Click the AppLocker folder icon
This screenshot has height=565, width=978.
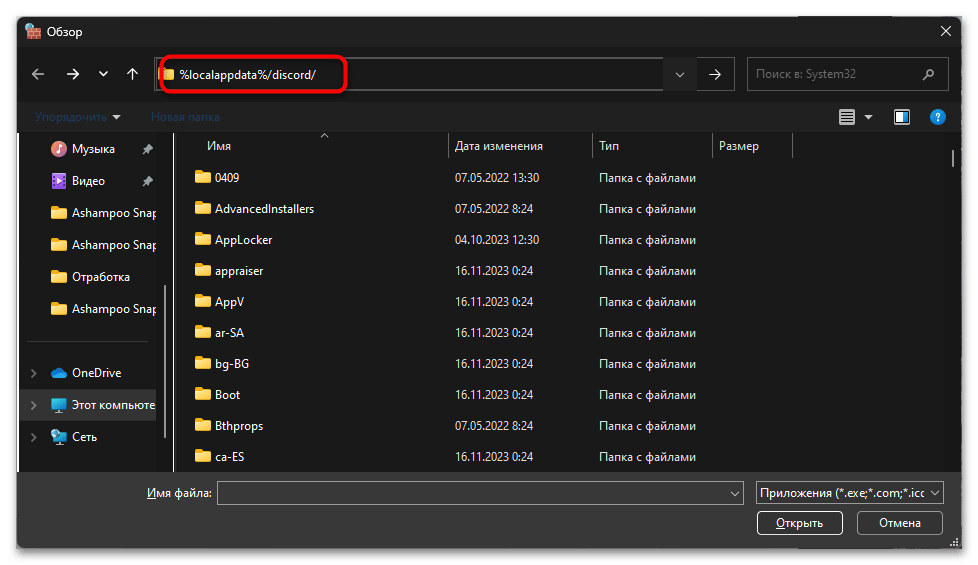[x=202, y=239]
